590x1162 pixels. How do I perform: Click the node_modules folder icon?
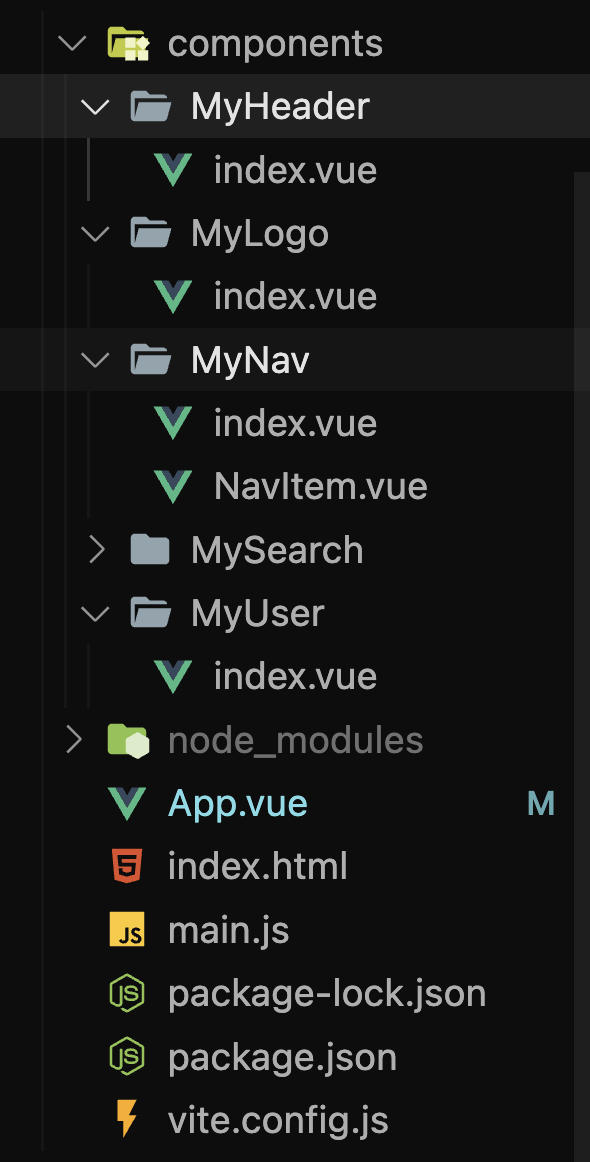pos(128,740)
